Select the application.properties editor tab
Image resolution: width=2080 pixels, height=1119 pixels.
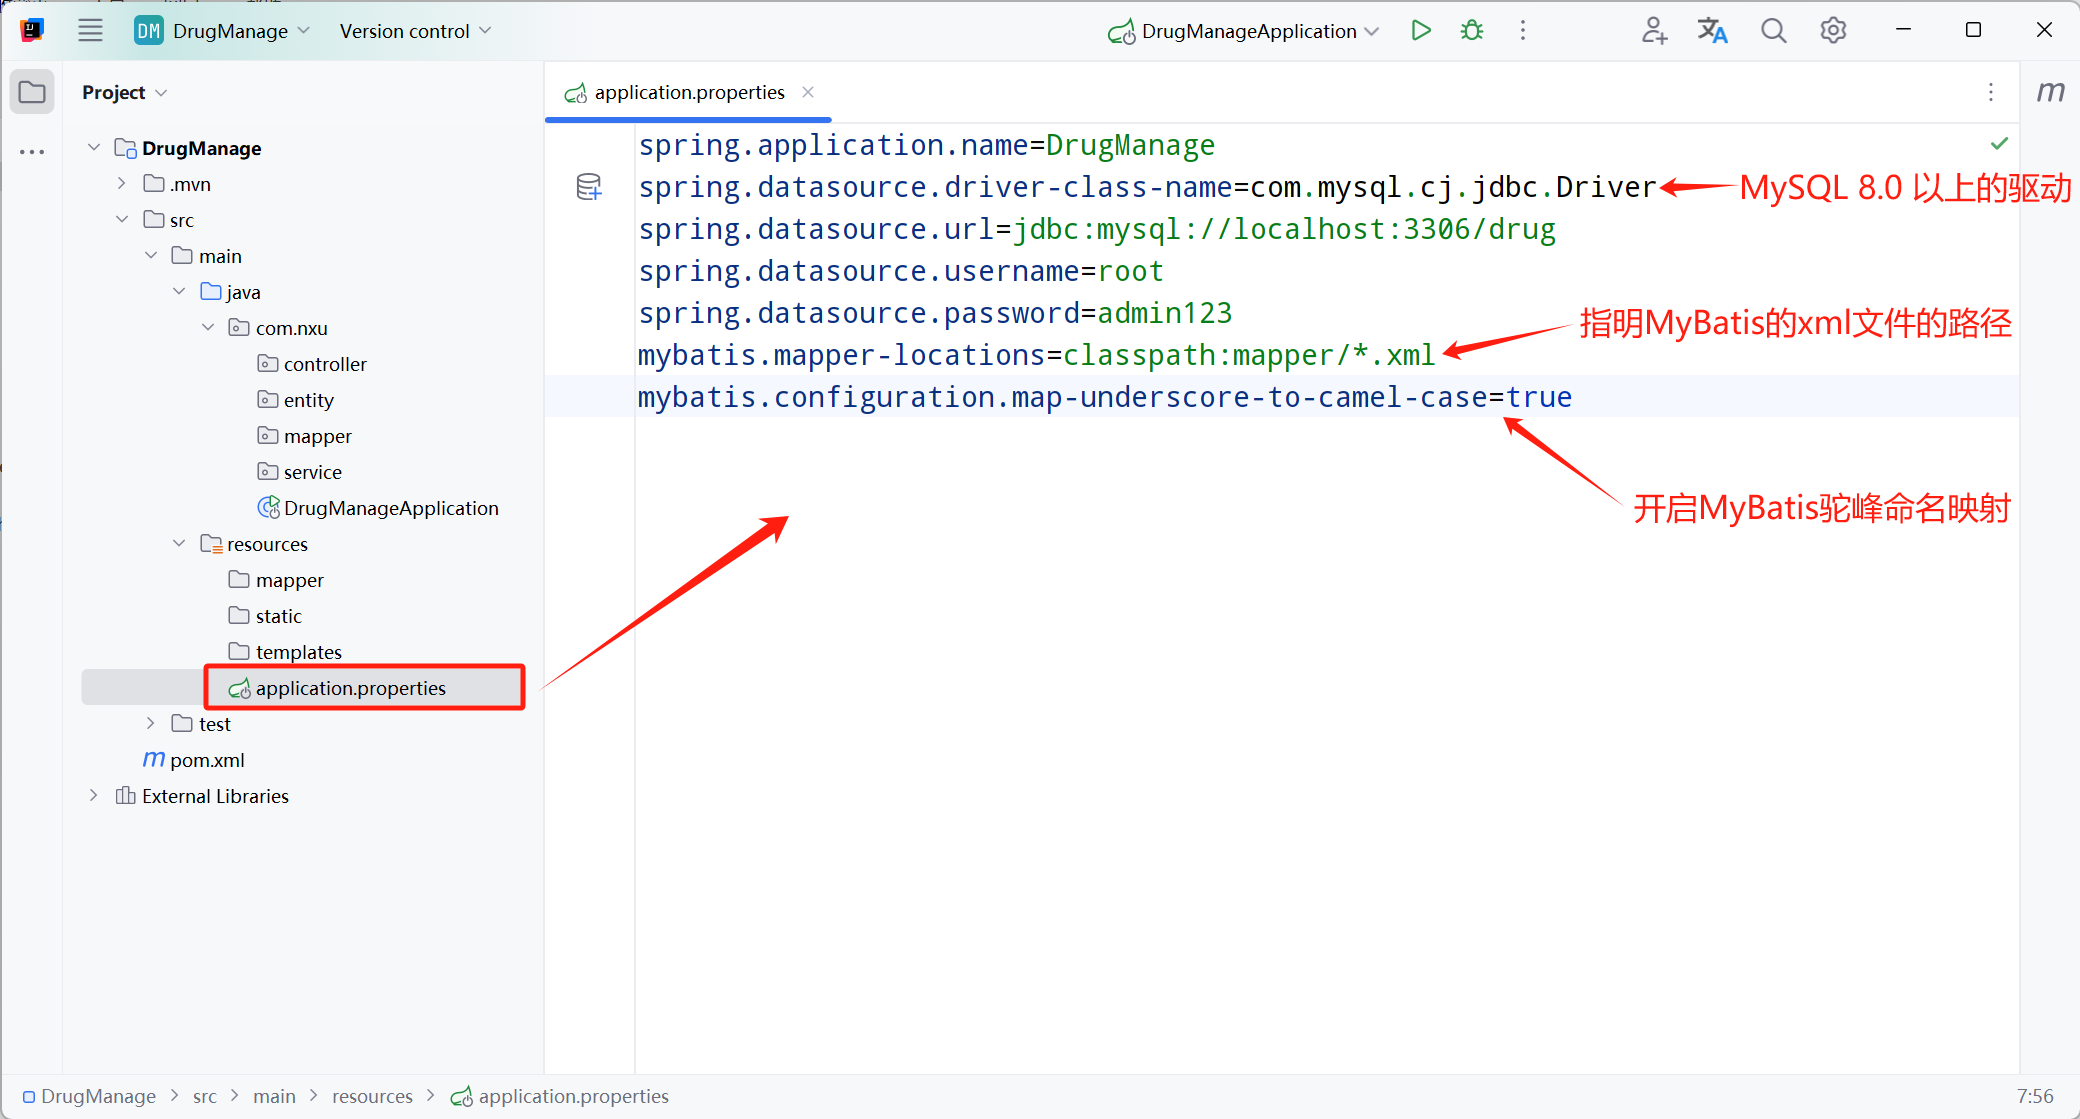[688, 92]
